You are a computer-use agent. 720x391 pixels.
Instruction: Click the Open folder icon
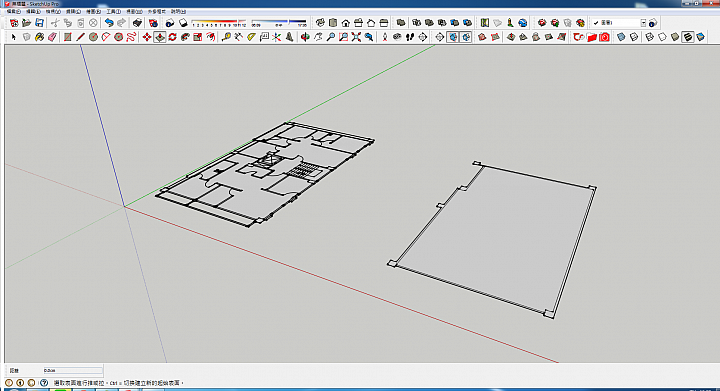coord(27,22)
